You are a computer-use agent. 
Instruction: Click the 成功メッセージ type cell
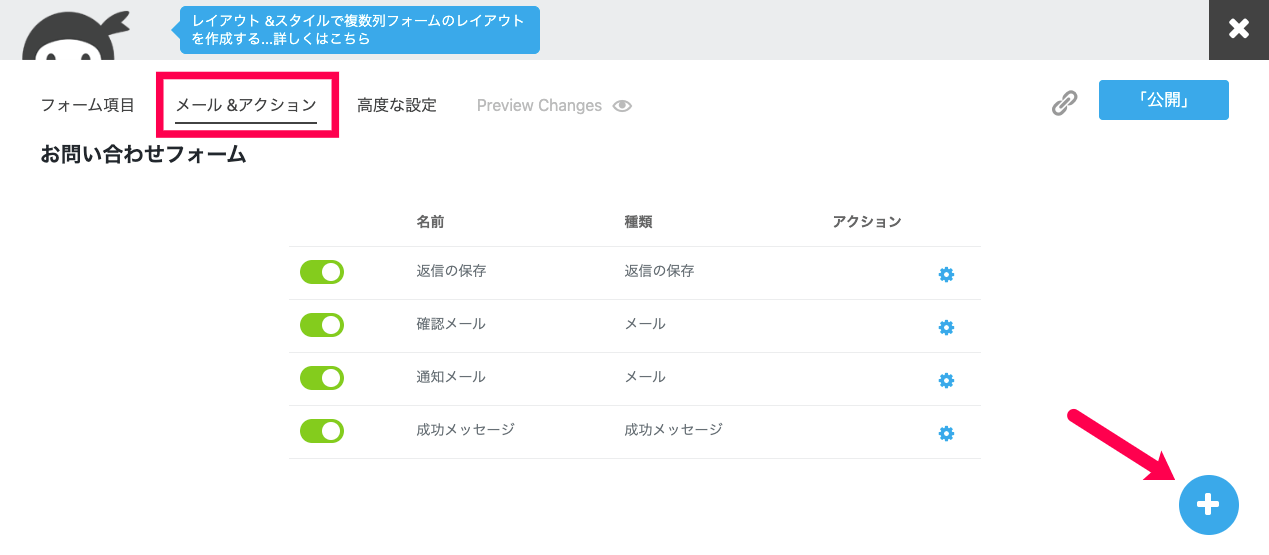[x=674, y=430]
